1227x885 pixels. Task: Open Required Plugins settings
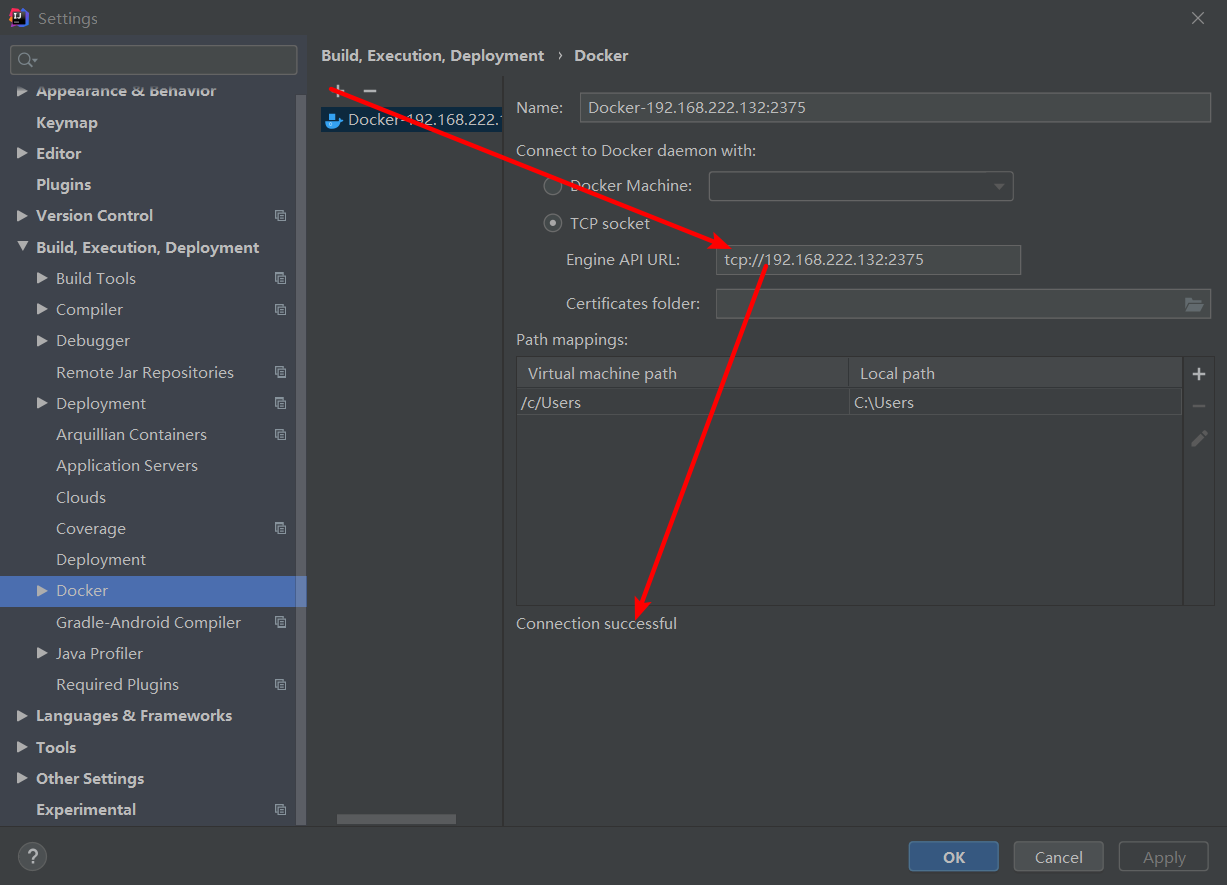click(x=117, y=685)
